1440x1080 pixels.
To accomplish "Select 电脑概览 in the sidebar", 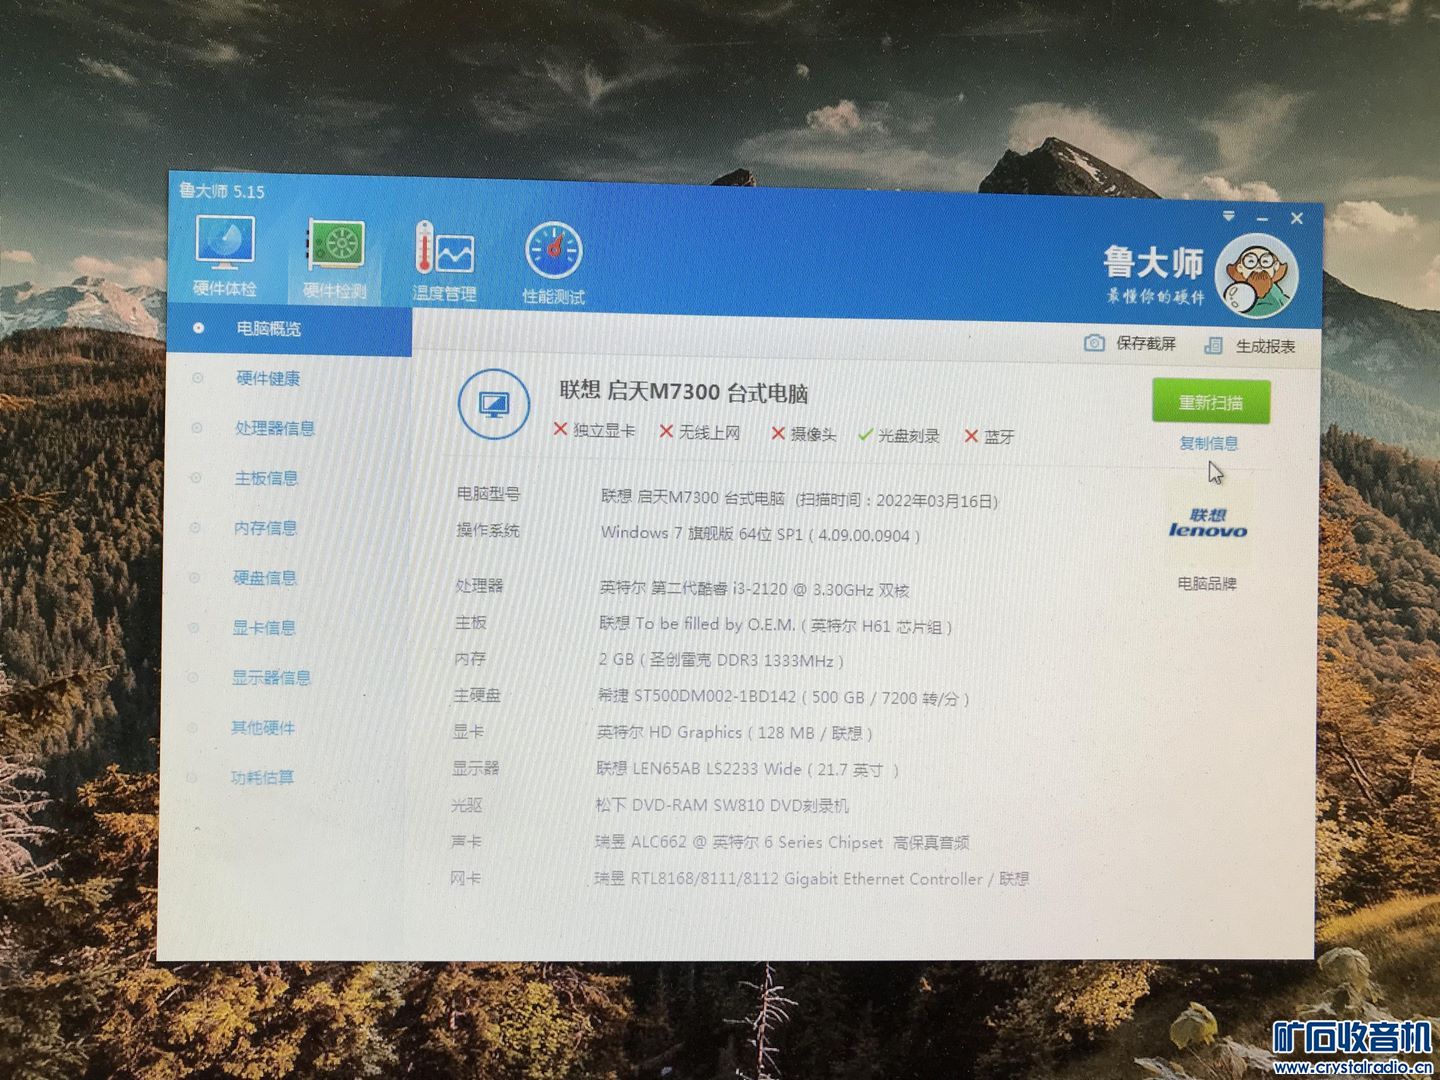I will [288, 329].
